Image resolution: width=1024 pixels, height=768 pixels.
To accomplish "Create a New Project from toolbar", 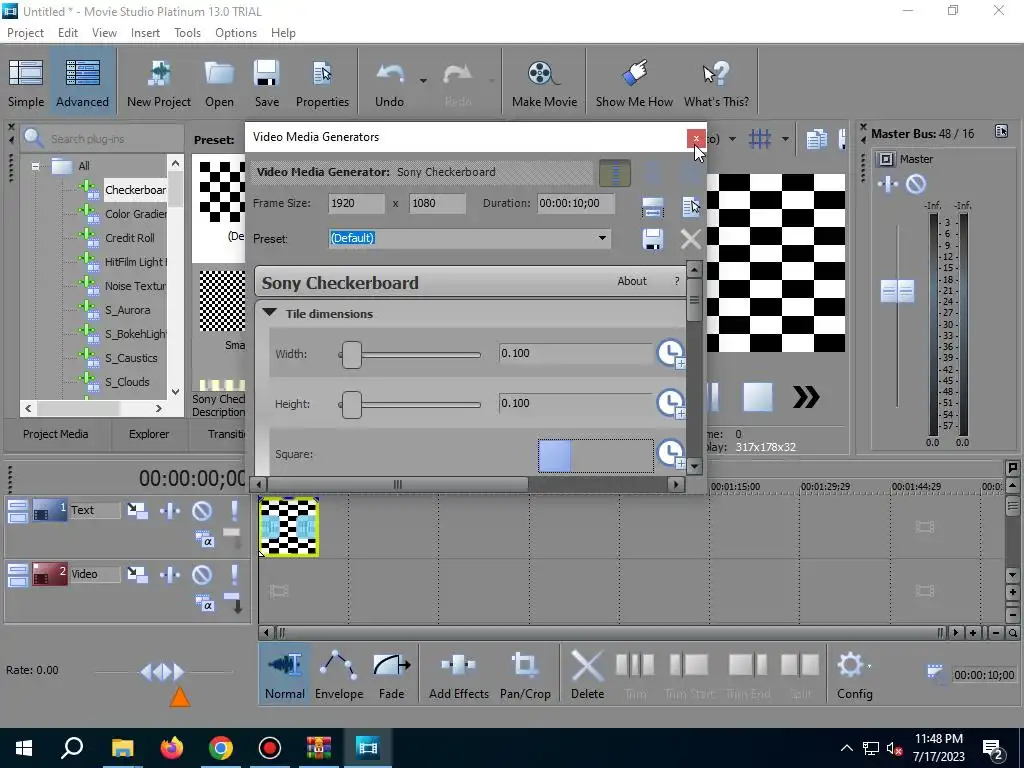I will point(159,82).
